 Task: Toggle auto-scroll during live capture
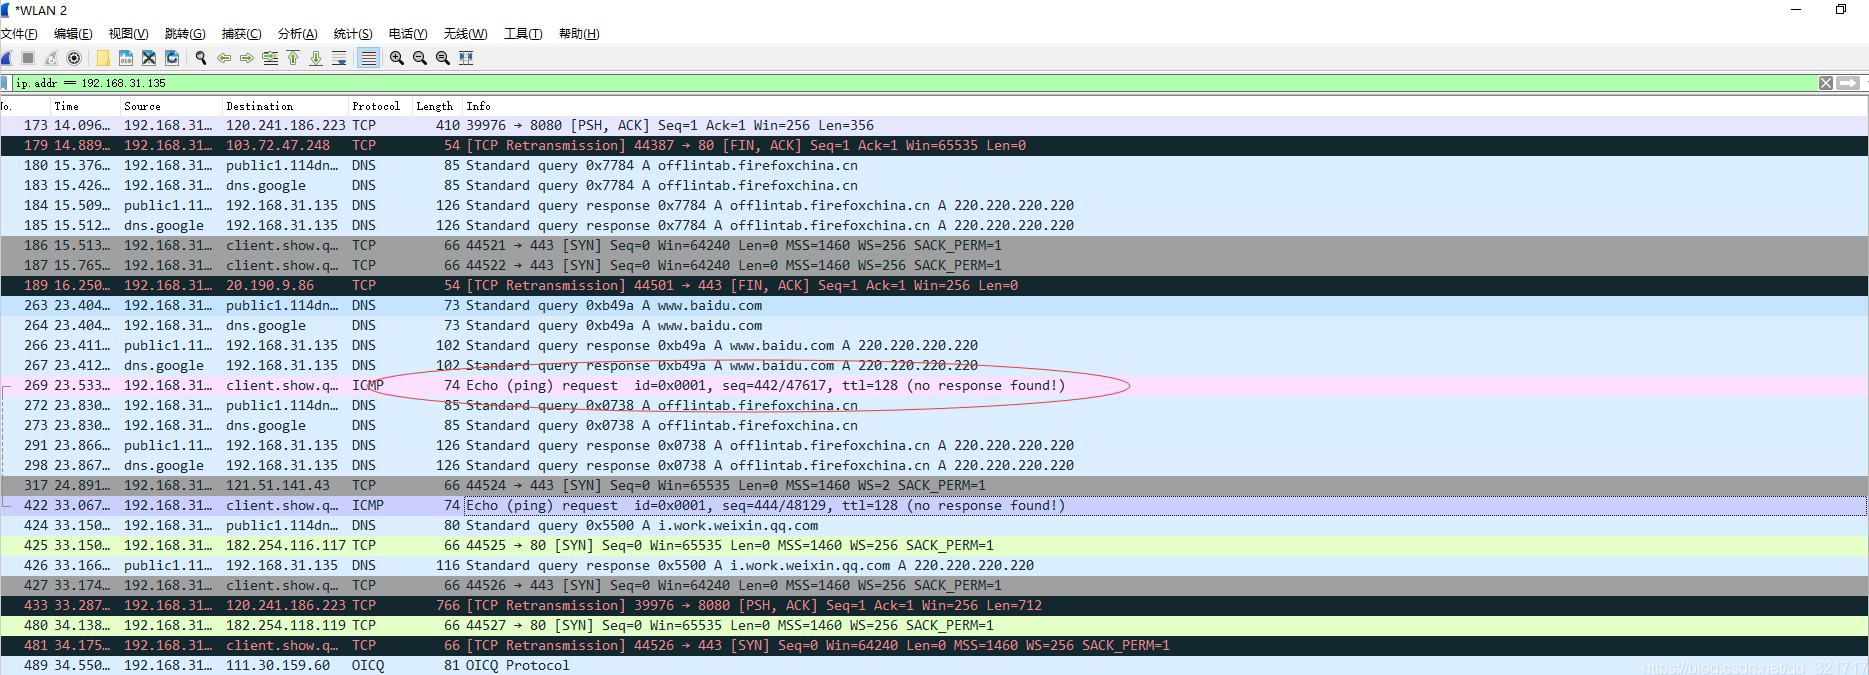click(x=339, y=58)
